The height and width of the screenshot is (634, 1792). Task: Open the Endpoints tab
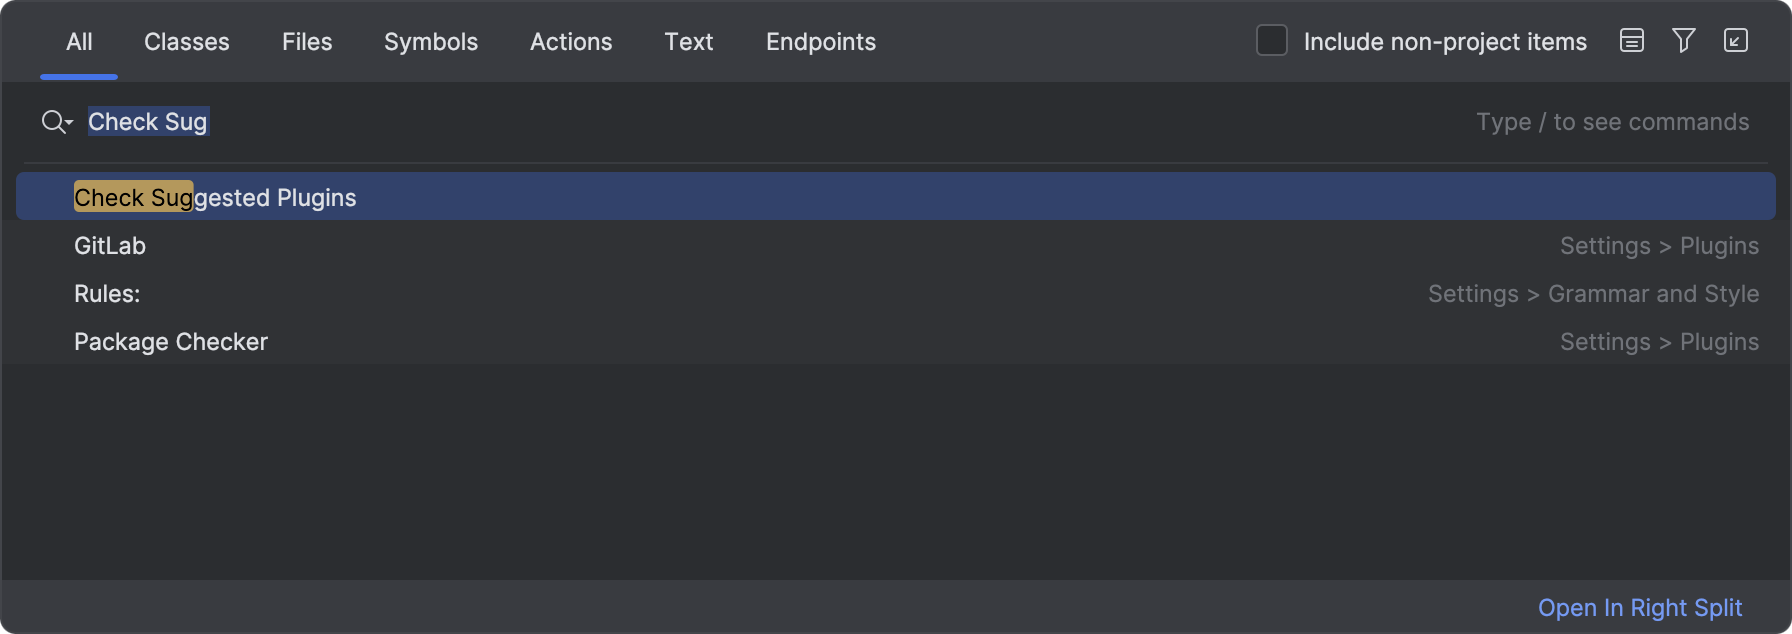point(819,41)
